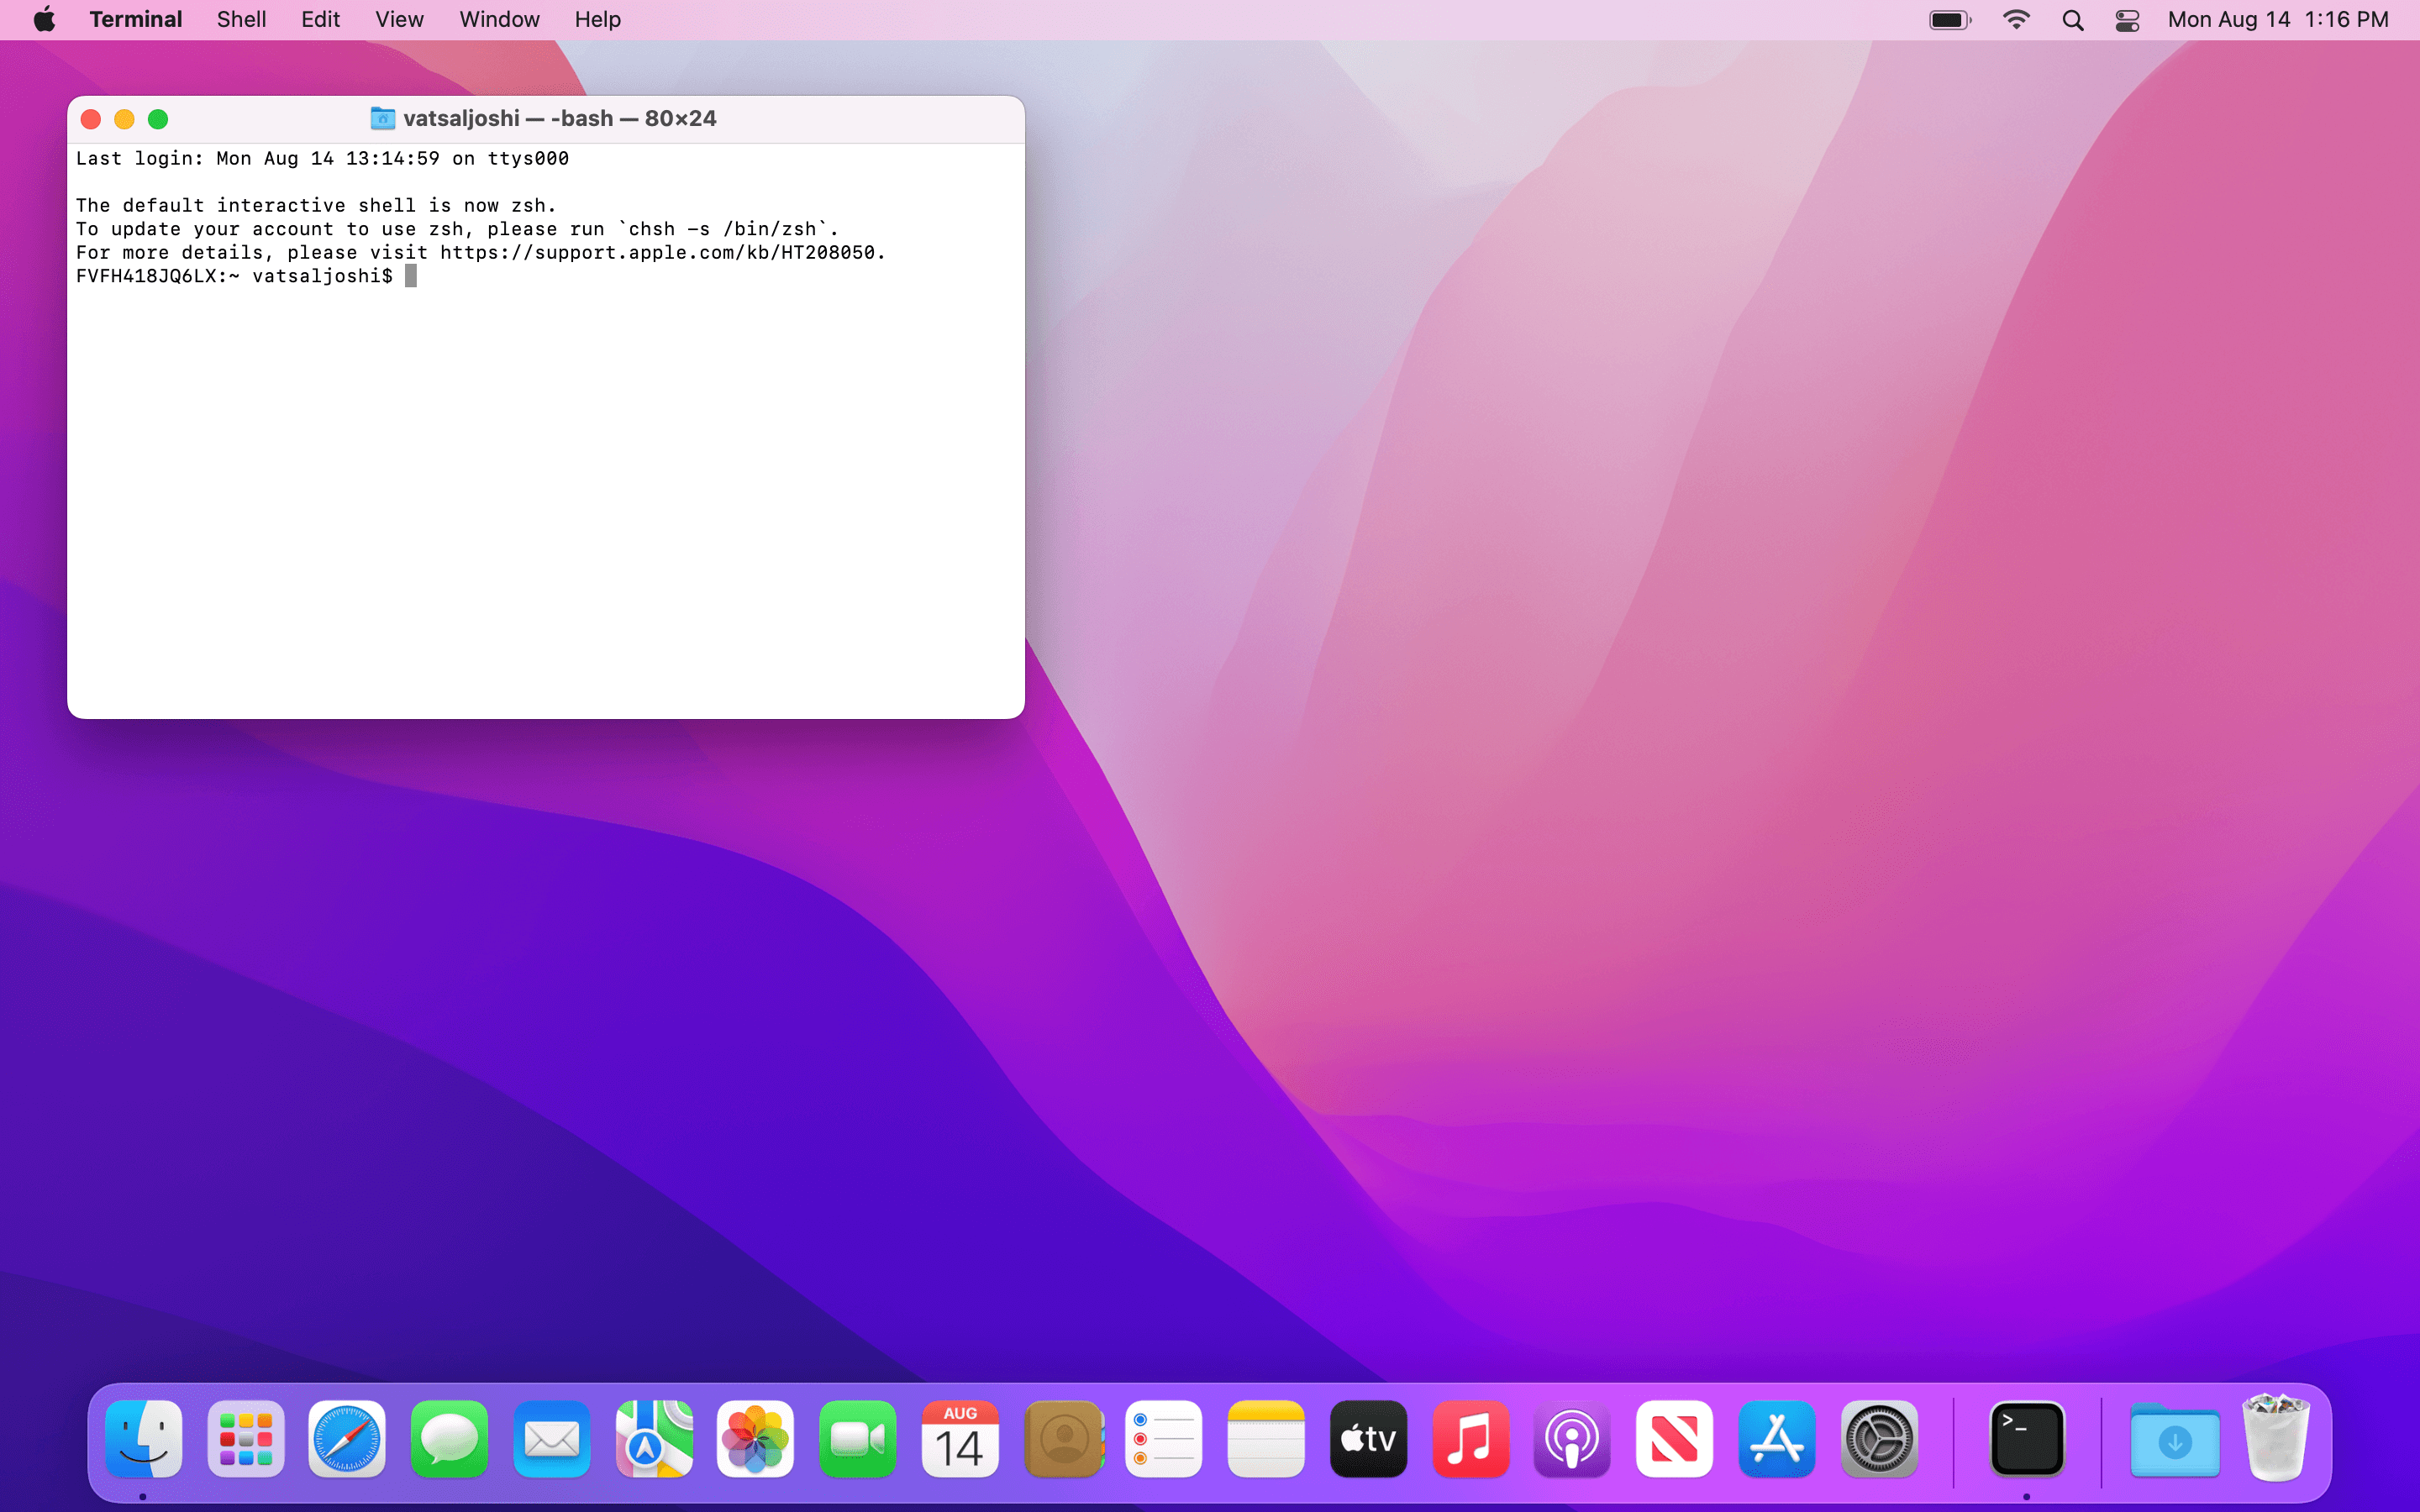
Task: Open Spotlight search magnifier icon
Action: (2072, 20)
